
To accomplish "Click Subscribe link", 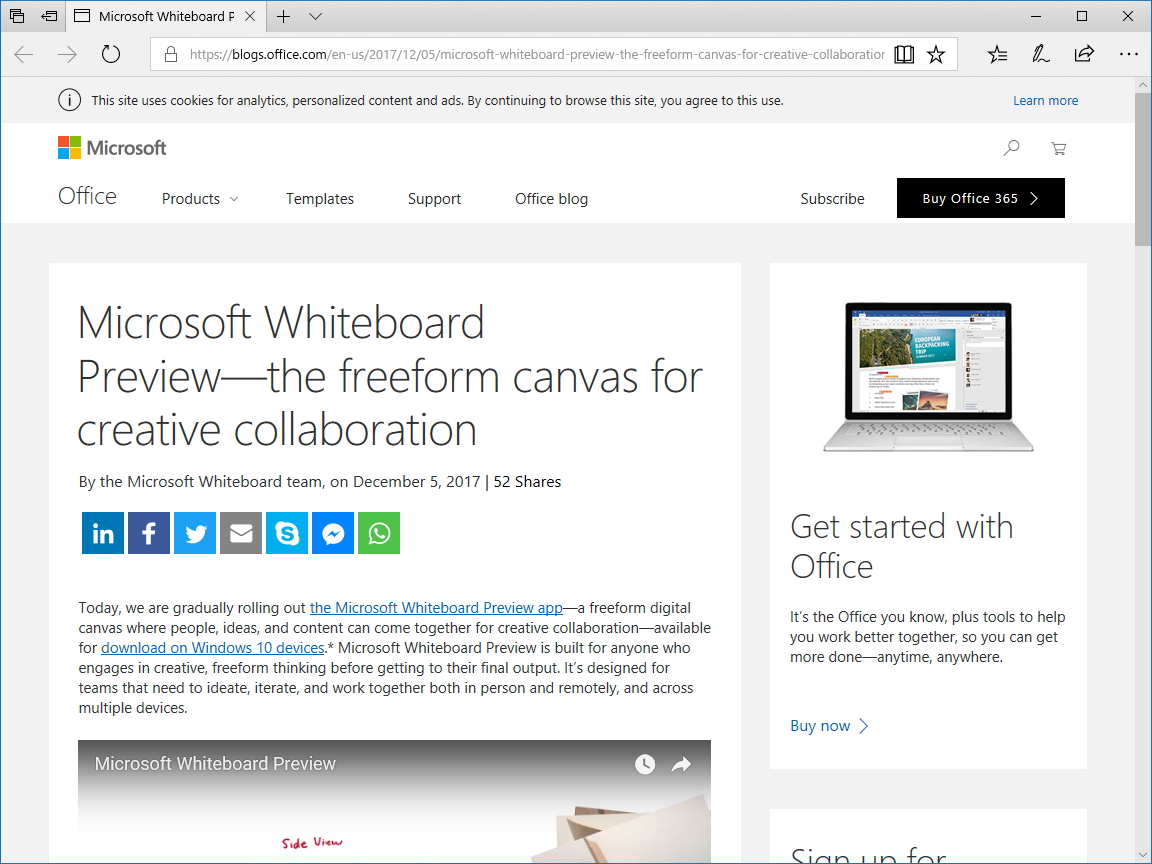I will click(x=832, y=199).
